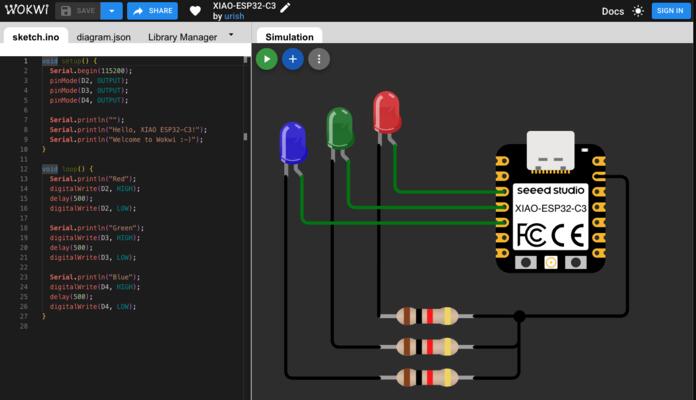Start the simulation with play button
Image resolution: width=696 pixels, height=400 pixels.
tap(267, 59)
